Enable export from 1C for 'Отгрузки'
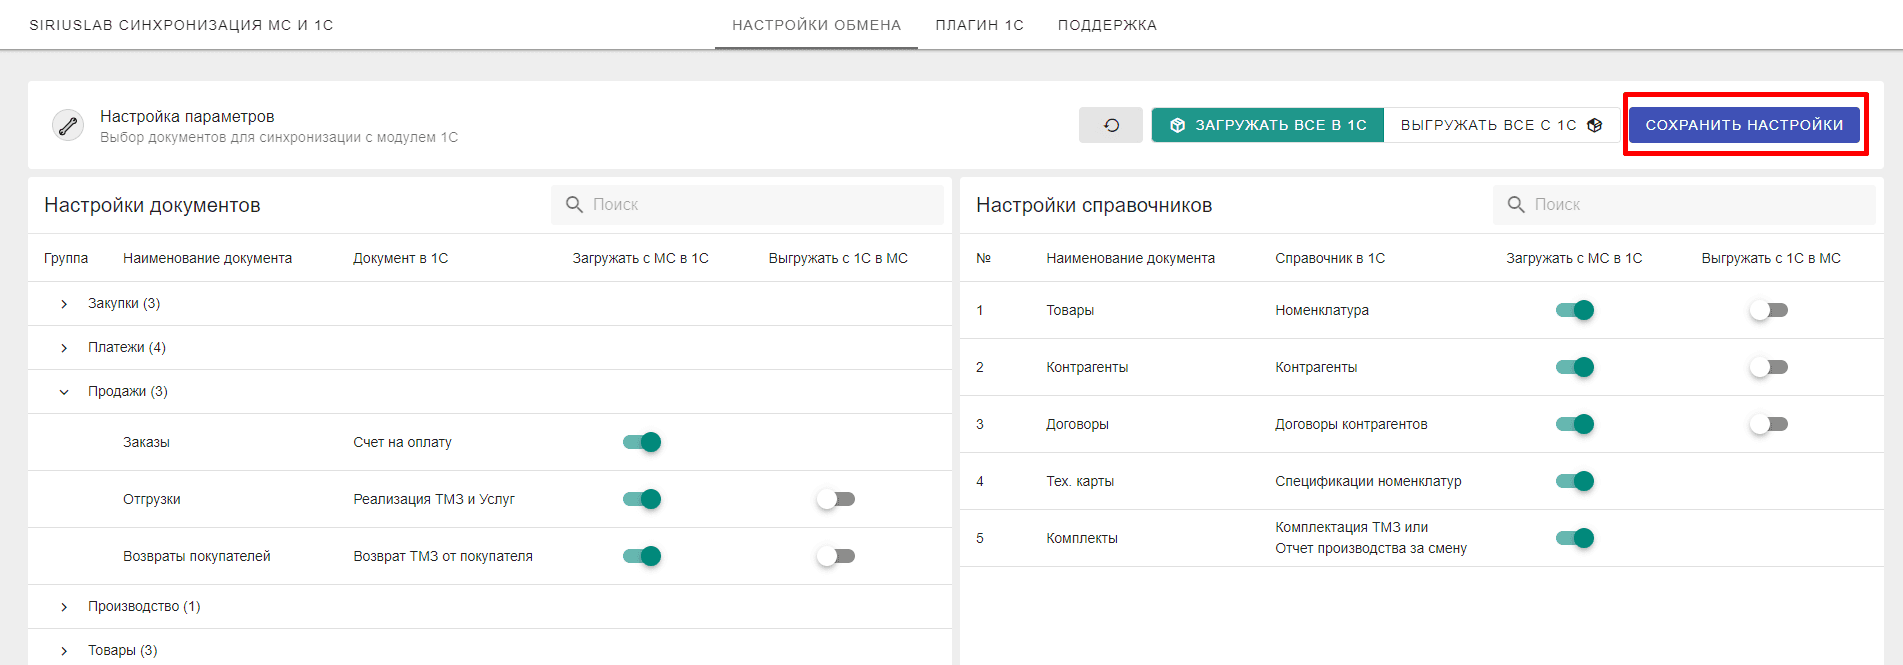The image size is (1903, 665). click(836, 499)
